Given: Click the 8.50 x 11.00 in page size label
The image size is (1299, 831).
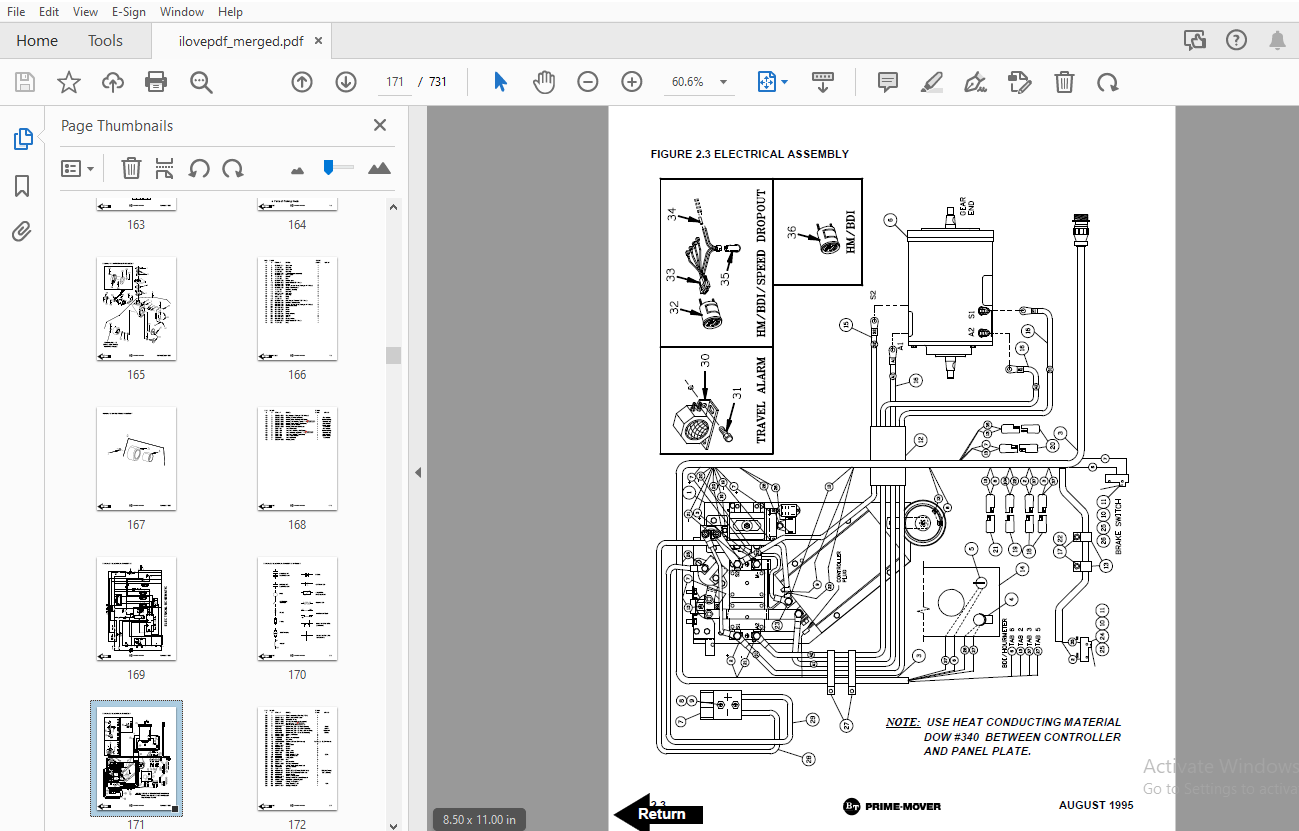Looking at the screenshot, I should point(480,820).
